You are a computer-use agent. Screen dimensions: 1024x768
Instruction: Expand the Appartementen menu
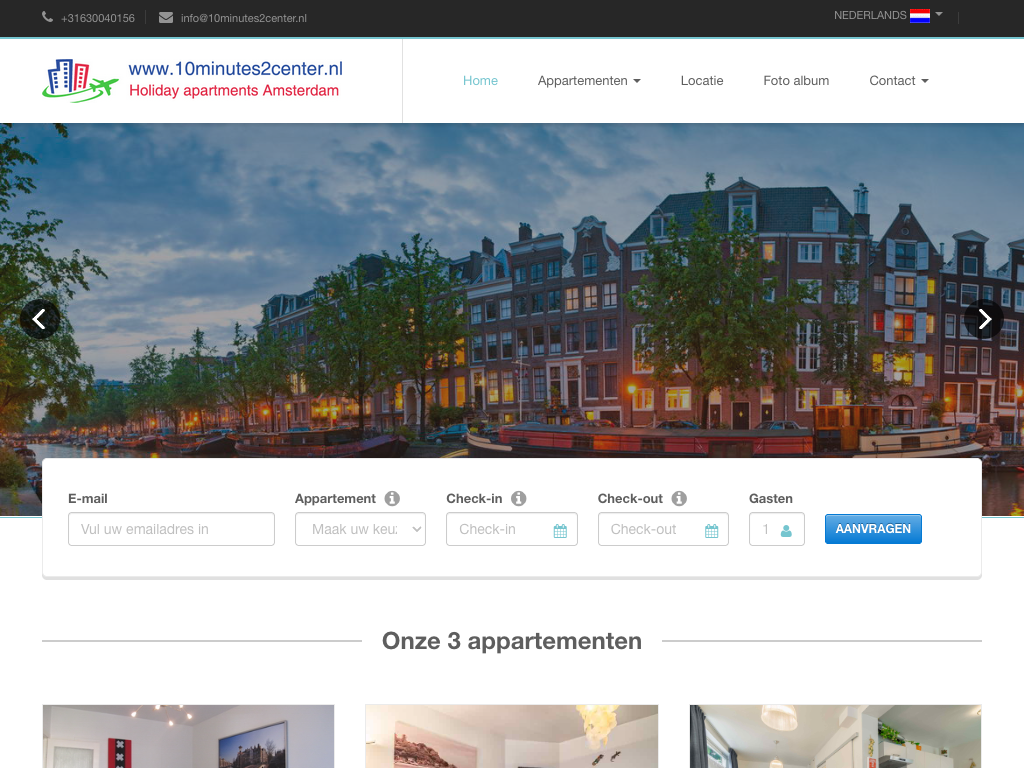click(x=589, y=81)
